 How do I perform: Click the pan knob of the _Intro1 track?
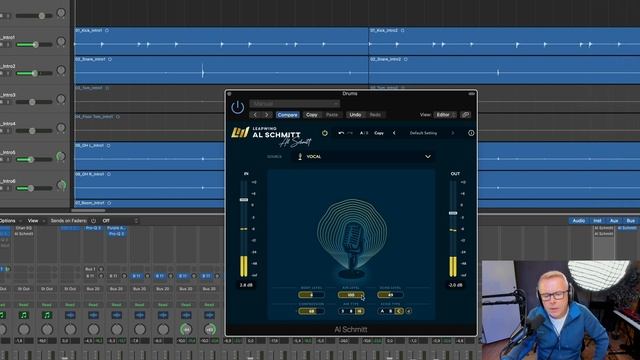(x=61, y=42)
